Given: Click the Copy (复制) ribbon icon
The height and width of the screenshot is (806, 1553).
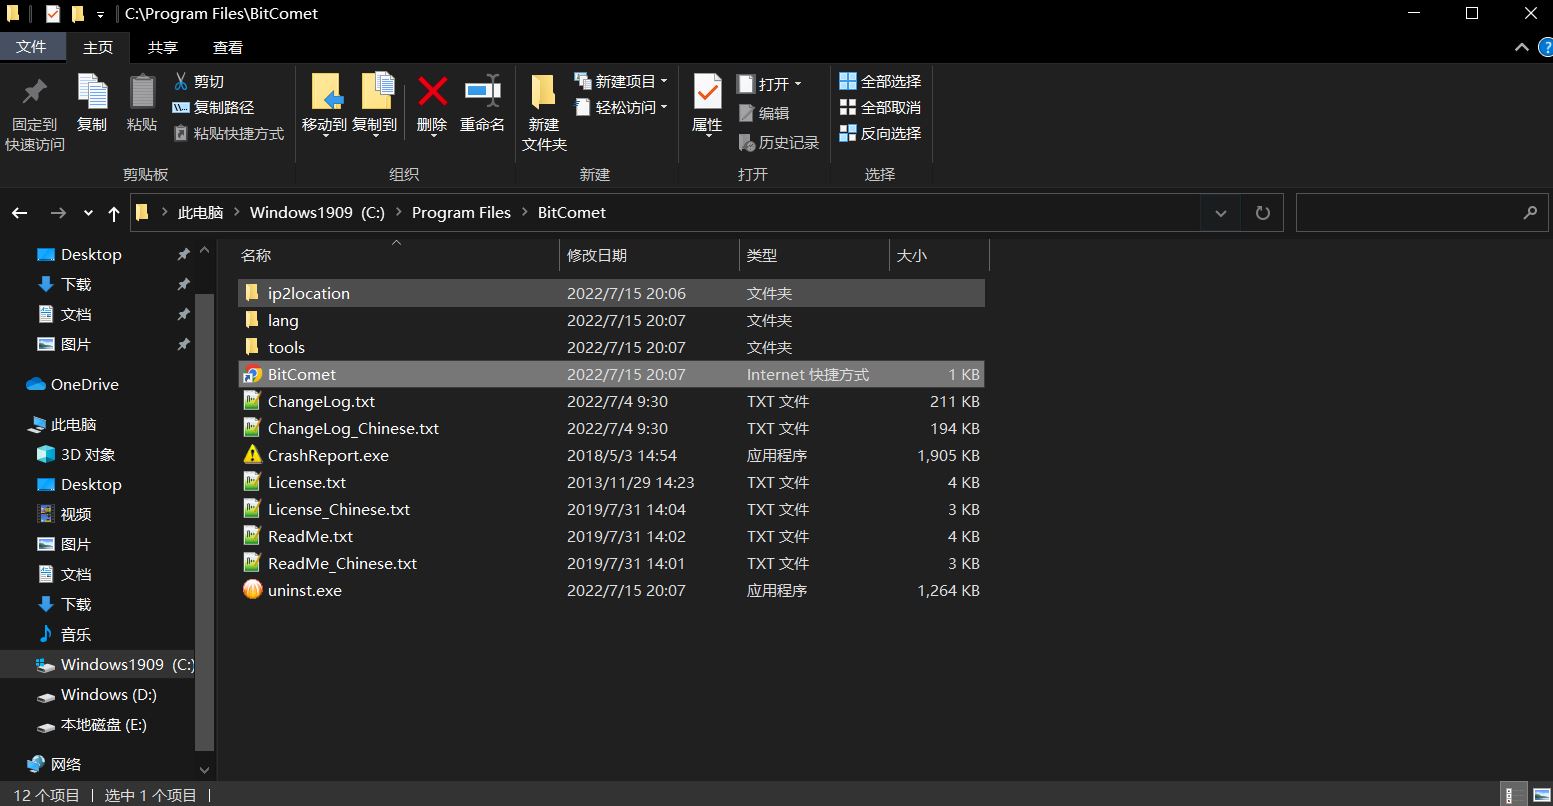Looking at the screenshot, I should tap(92, 93).
